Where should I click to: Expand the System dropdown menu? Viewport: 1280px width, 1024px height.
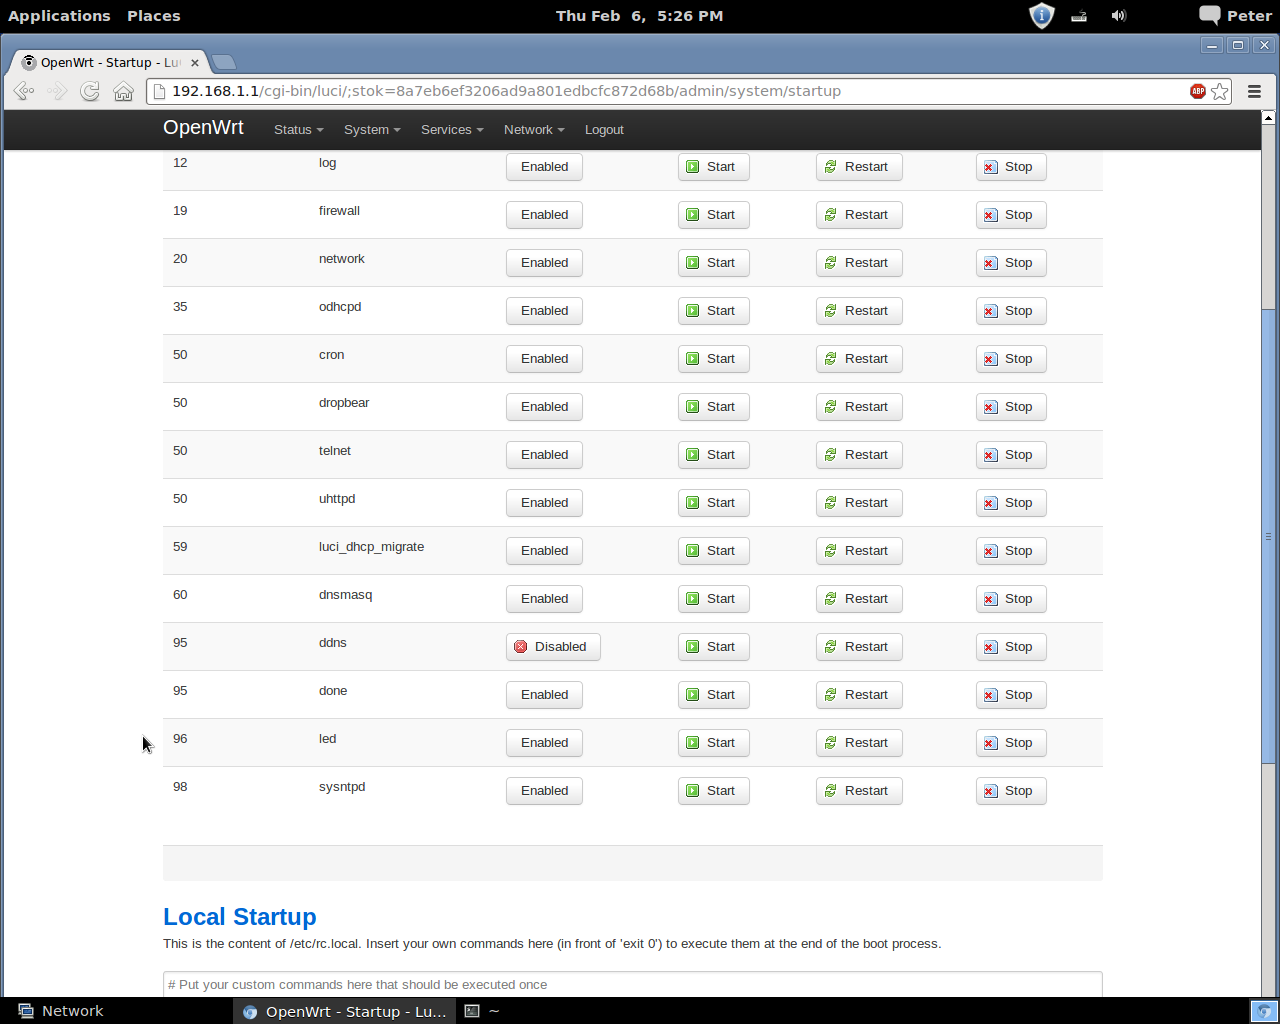tap(371, 130)
